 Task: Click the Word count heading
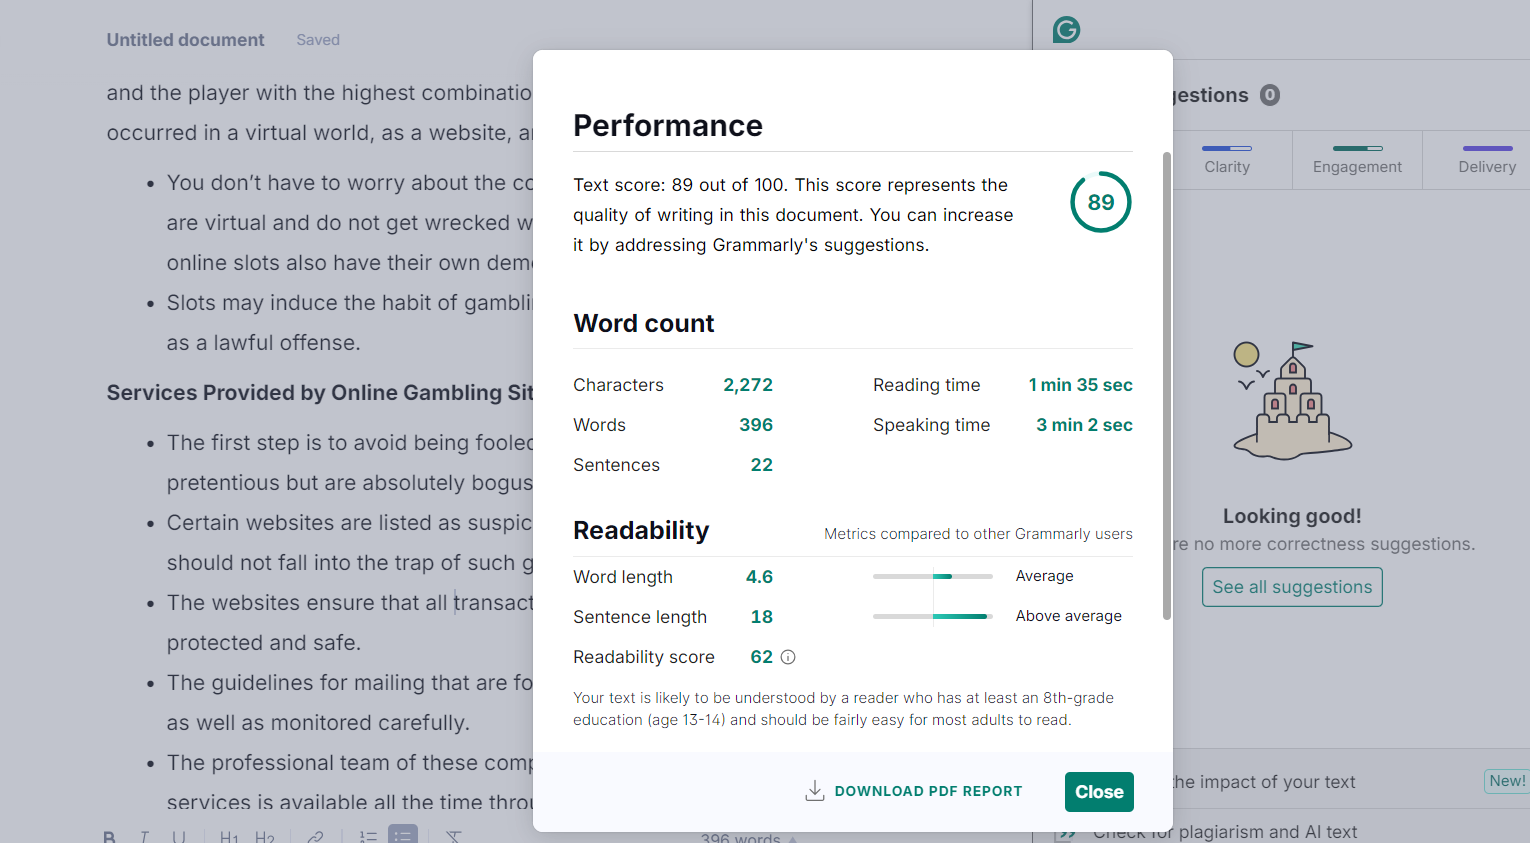(x=644, y=323)
